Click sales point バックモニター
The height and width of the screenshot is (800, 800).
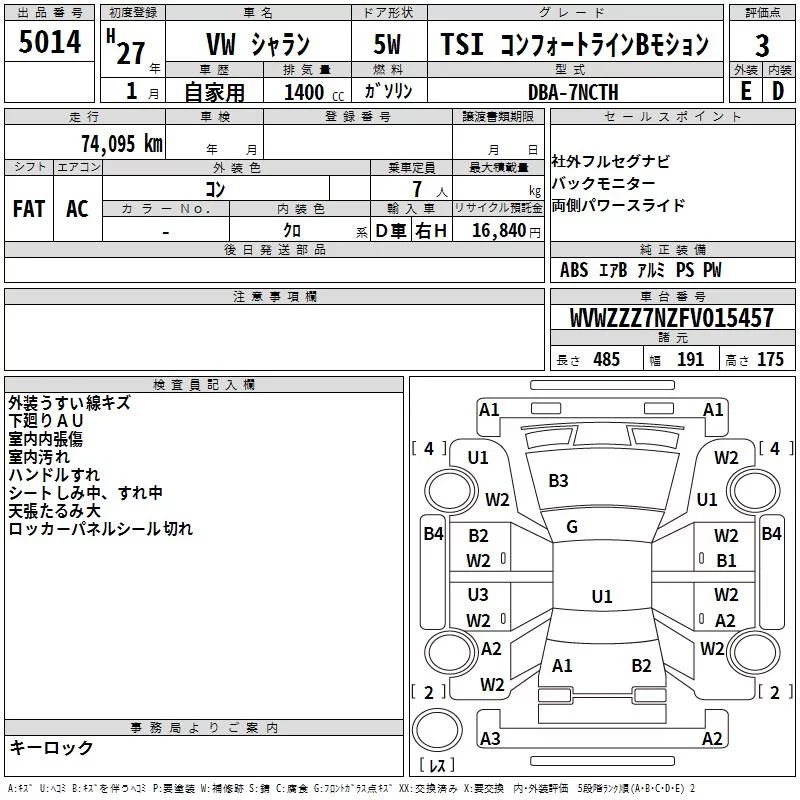[603, 183]
